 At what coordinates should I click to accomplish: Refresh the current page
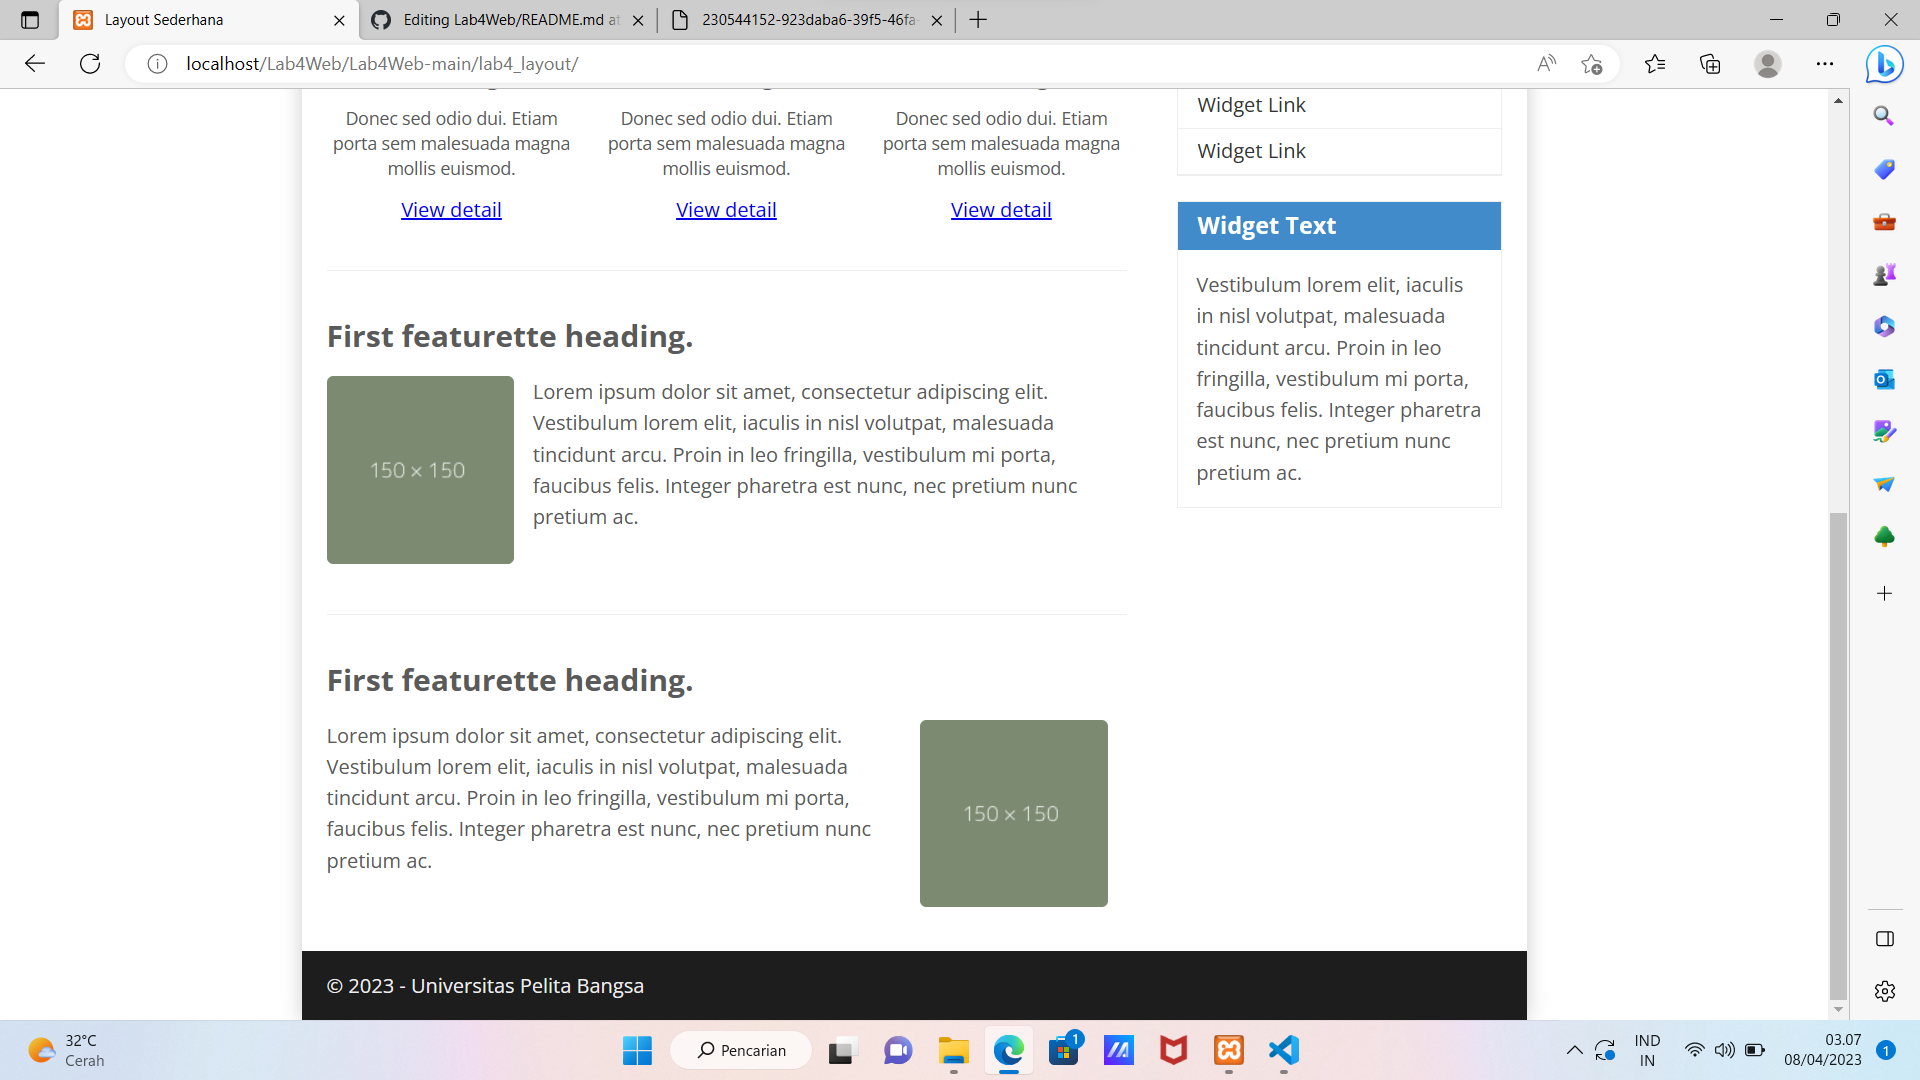tap(90, 64)
